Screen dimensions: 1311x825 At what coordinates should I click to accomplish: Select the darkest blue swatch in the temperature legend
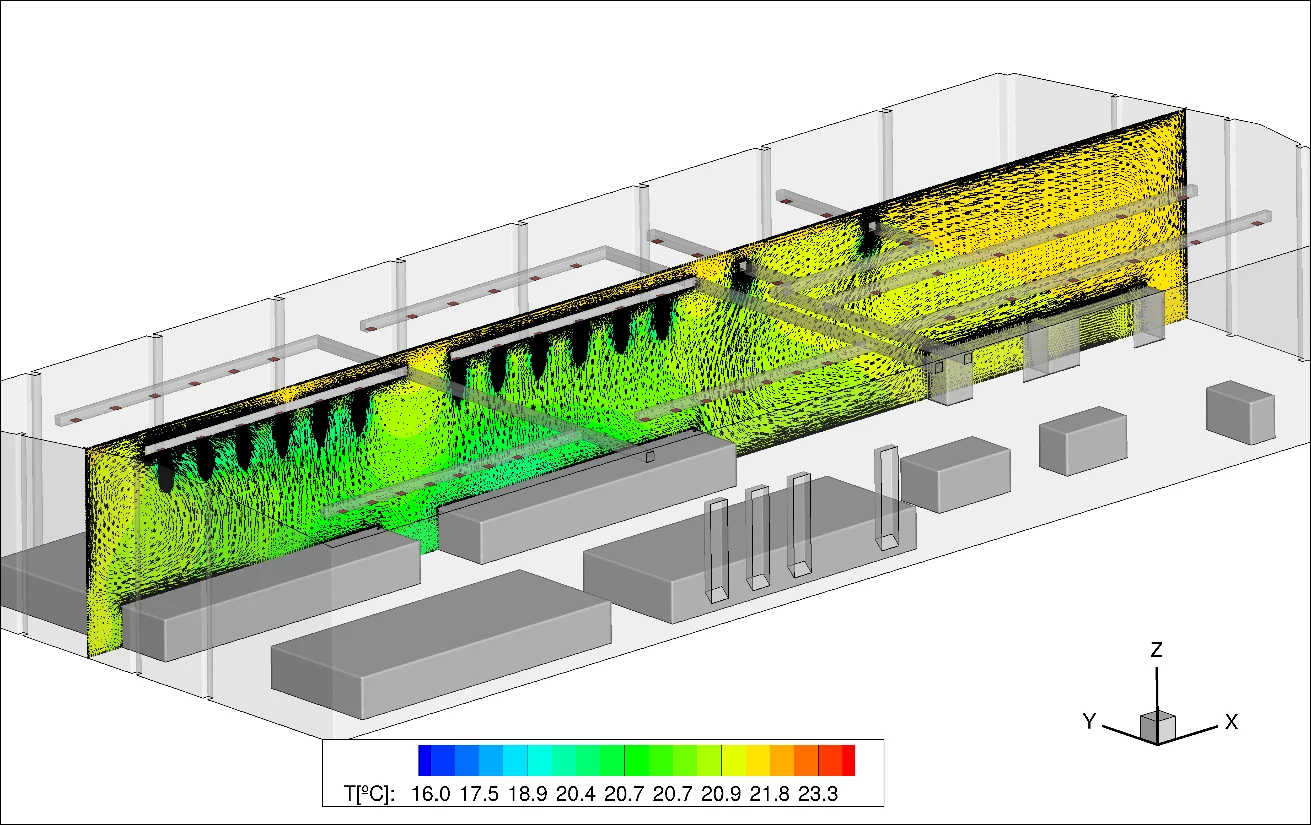(425, 761)
